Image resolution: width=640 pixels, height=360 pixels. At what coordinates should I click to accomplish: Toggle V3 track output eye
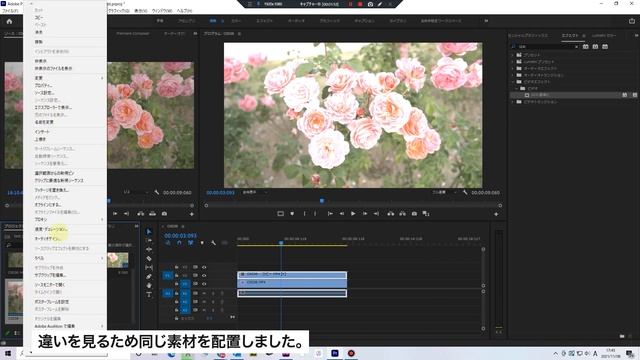point(204,267)
